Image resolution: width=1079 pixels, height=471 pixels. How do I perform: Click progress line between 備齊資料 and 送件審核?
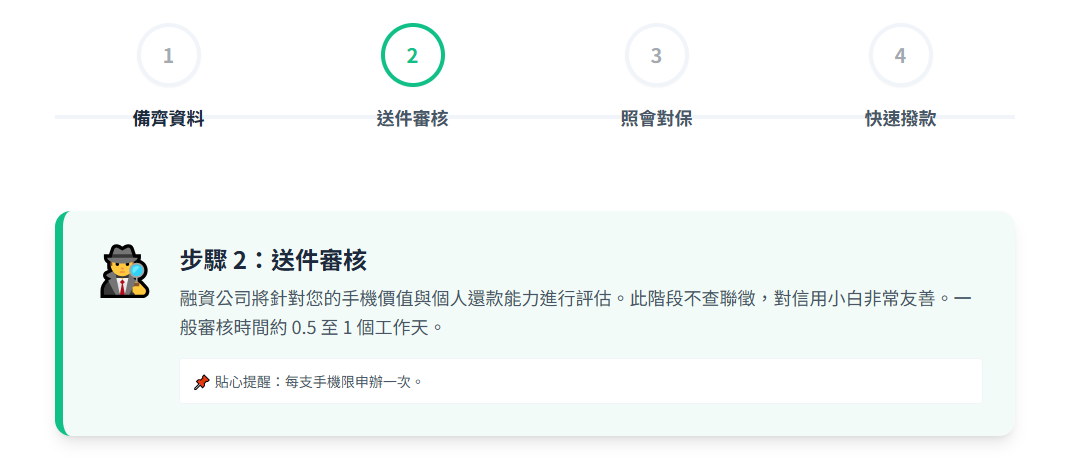290,117
